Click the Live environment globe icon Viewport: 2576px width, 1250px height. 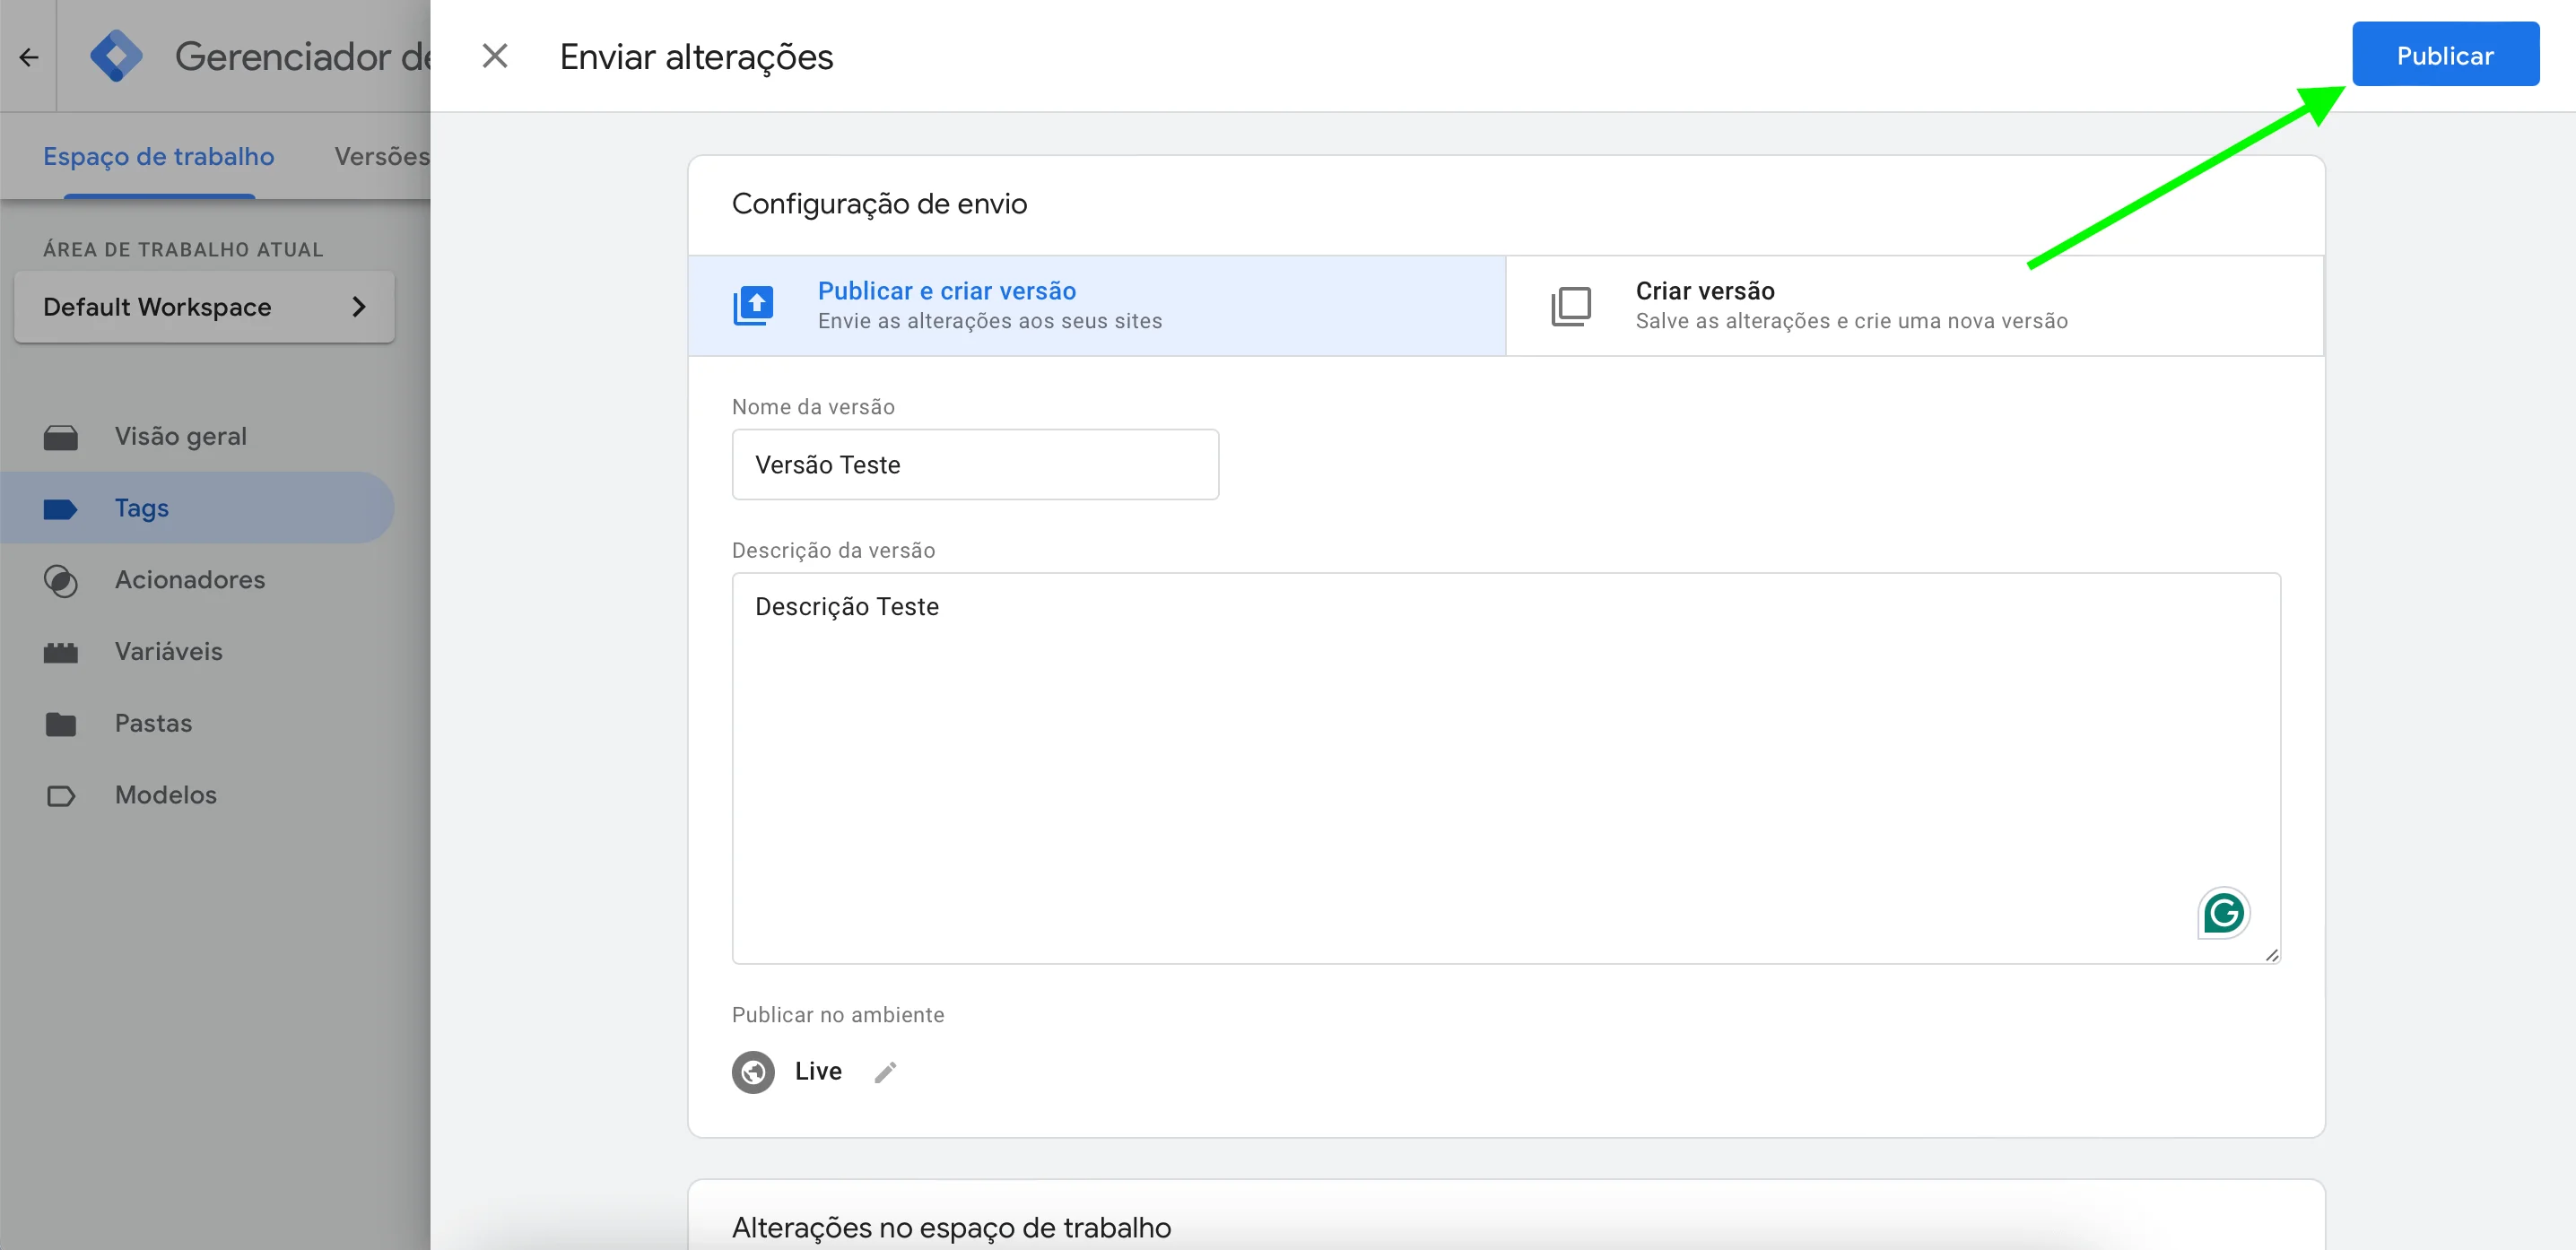pos(753,1072)
